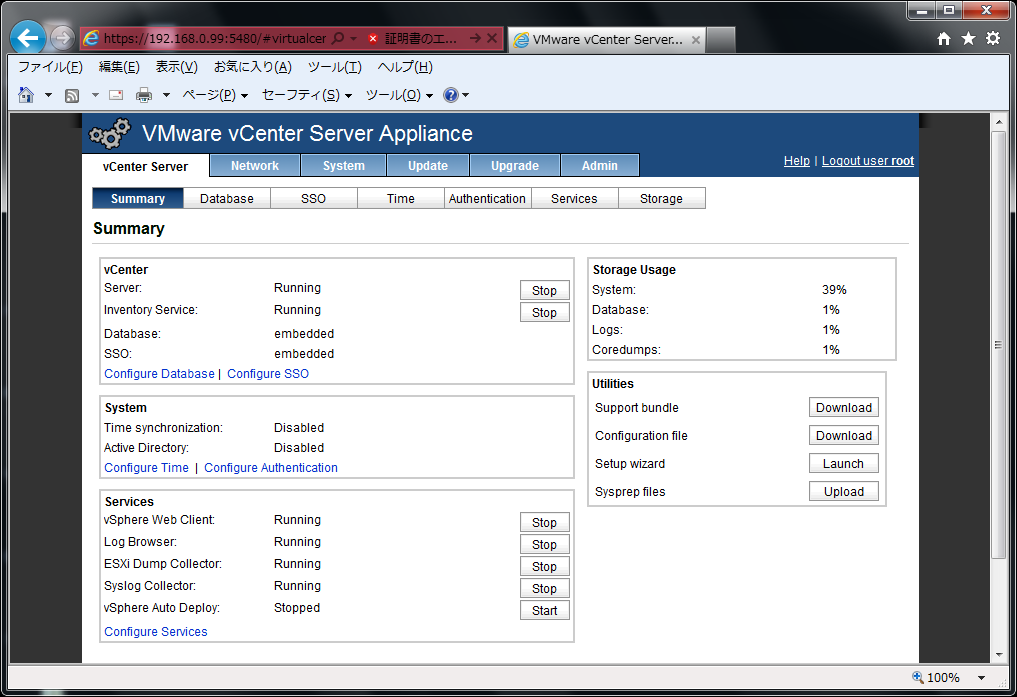1017x697 pixels.
Task: Switch to the Network tab
Action: [x=254, y=166]
